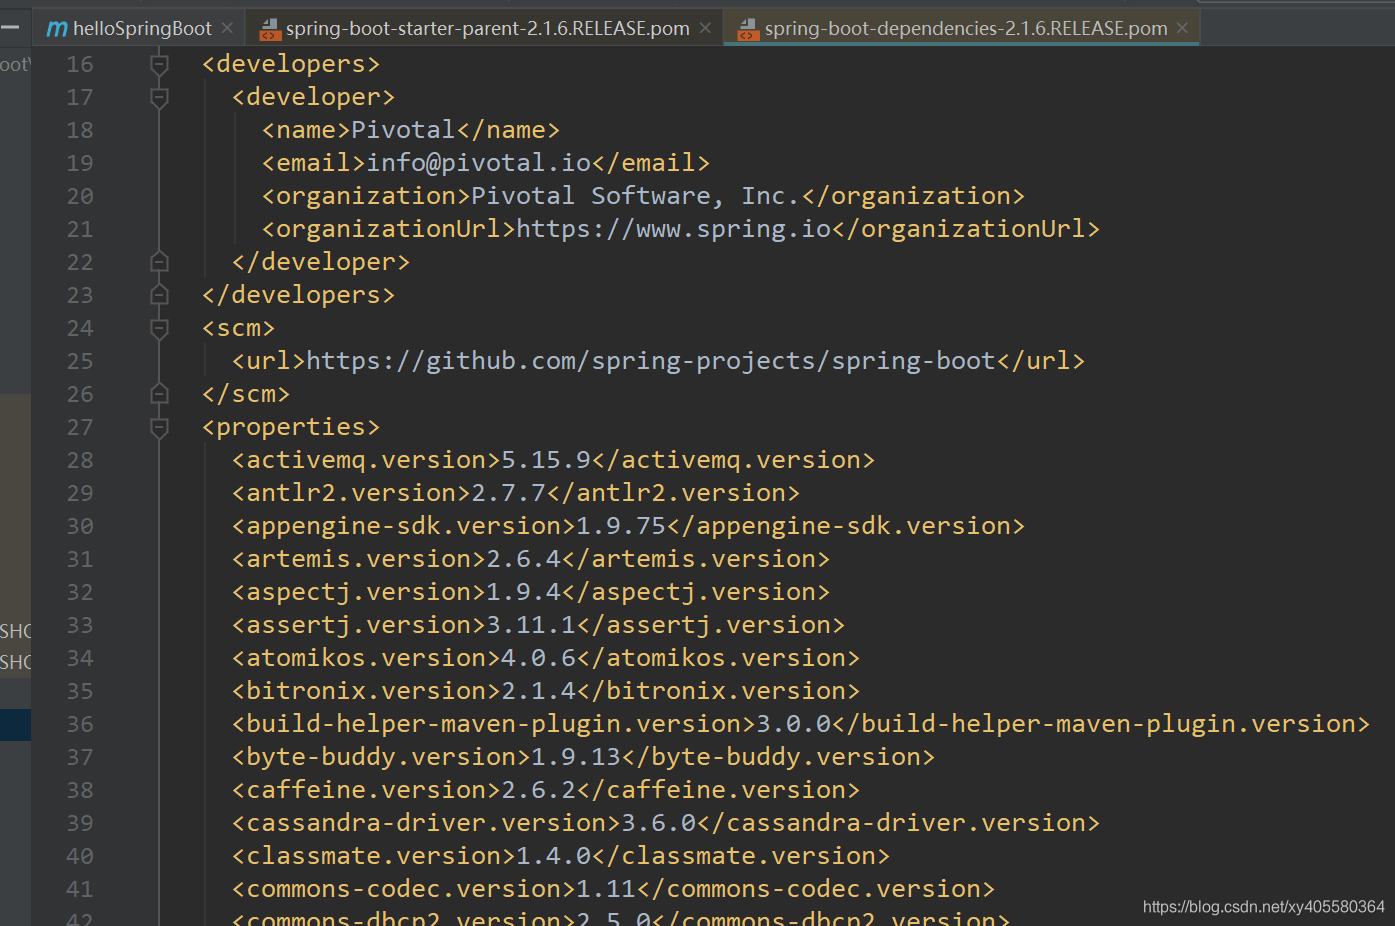The height and width of the screenshot is (926, 1395).
Task: Click the closing developers tag on line 23
Action: 298,295
